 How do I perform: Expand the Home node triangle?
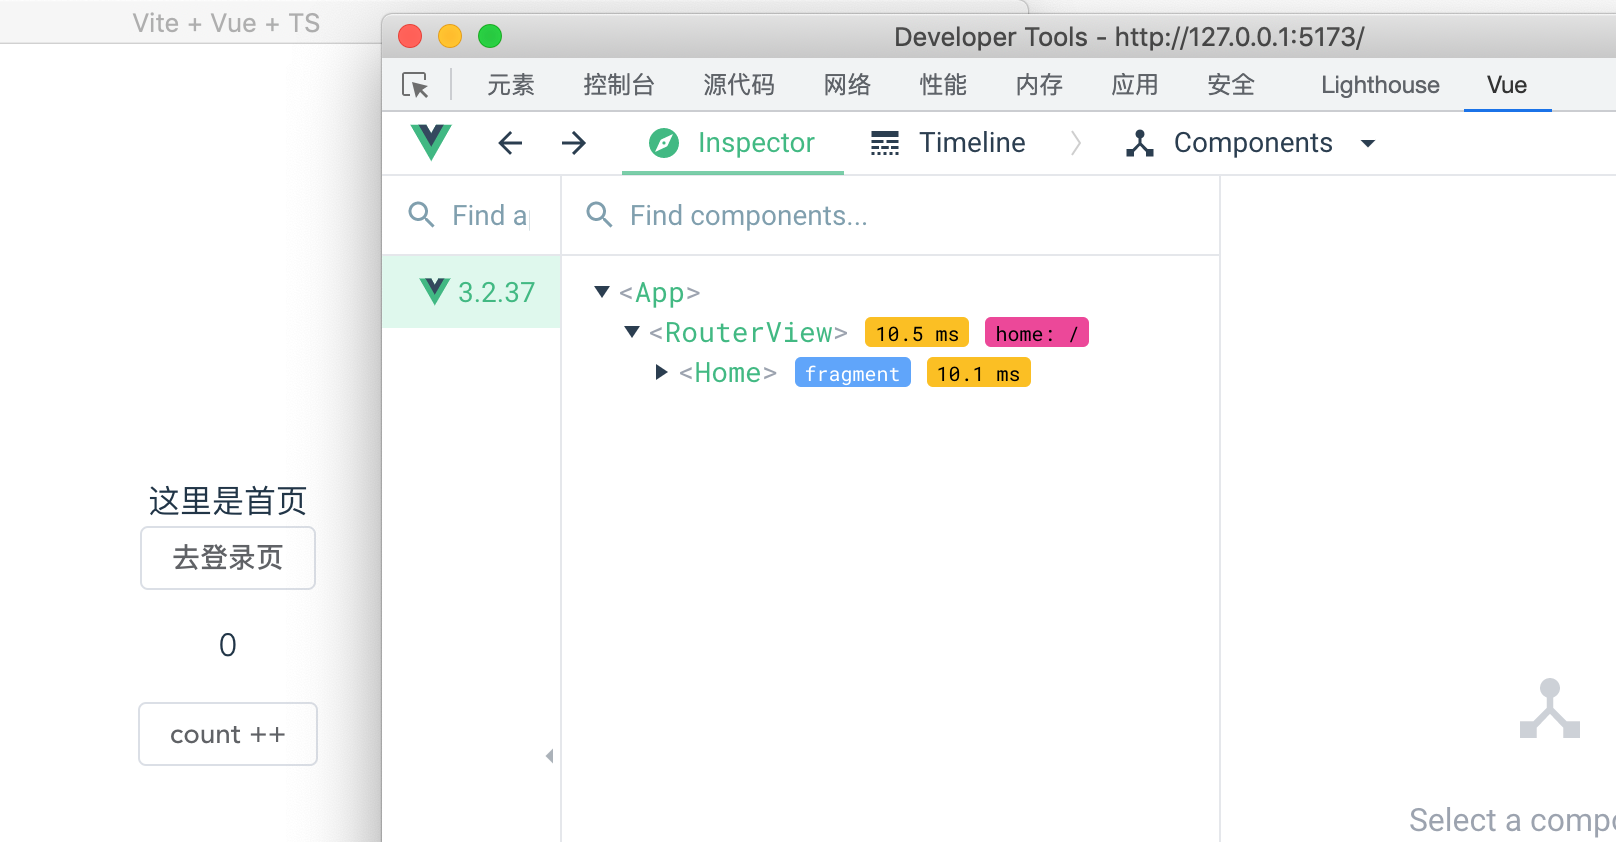click(661, 372)
